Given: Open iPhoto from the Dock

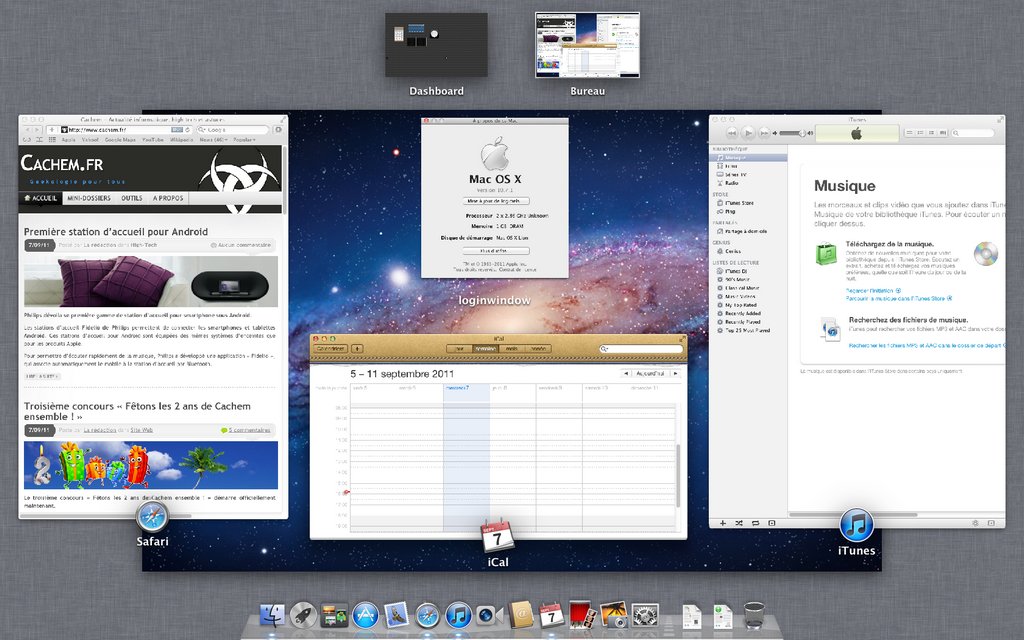Looking at the screenshot, I should coord(613,615).
